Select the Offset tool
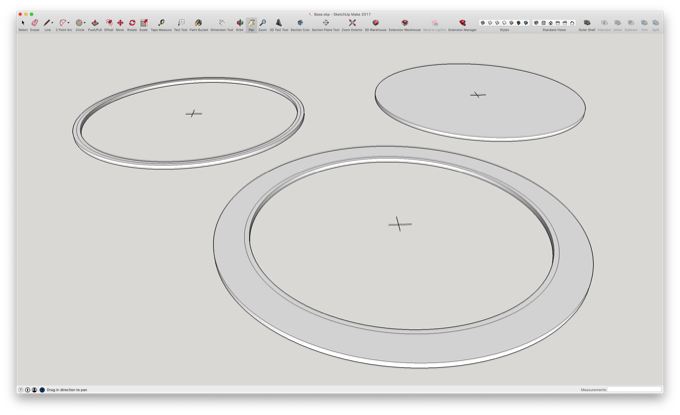The height and width of the screenshot is (415, 680). [x=109, y=23]
